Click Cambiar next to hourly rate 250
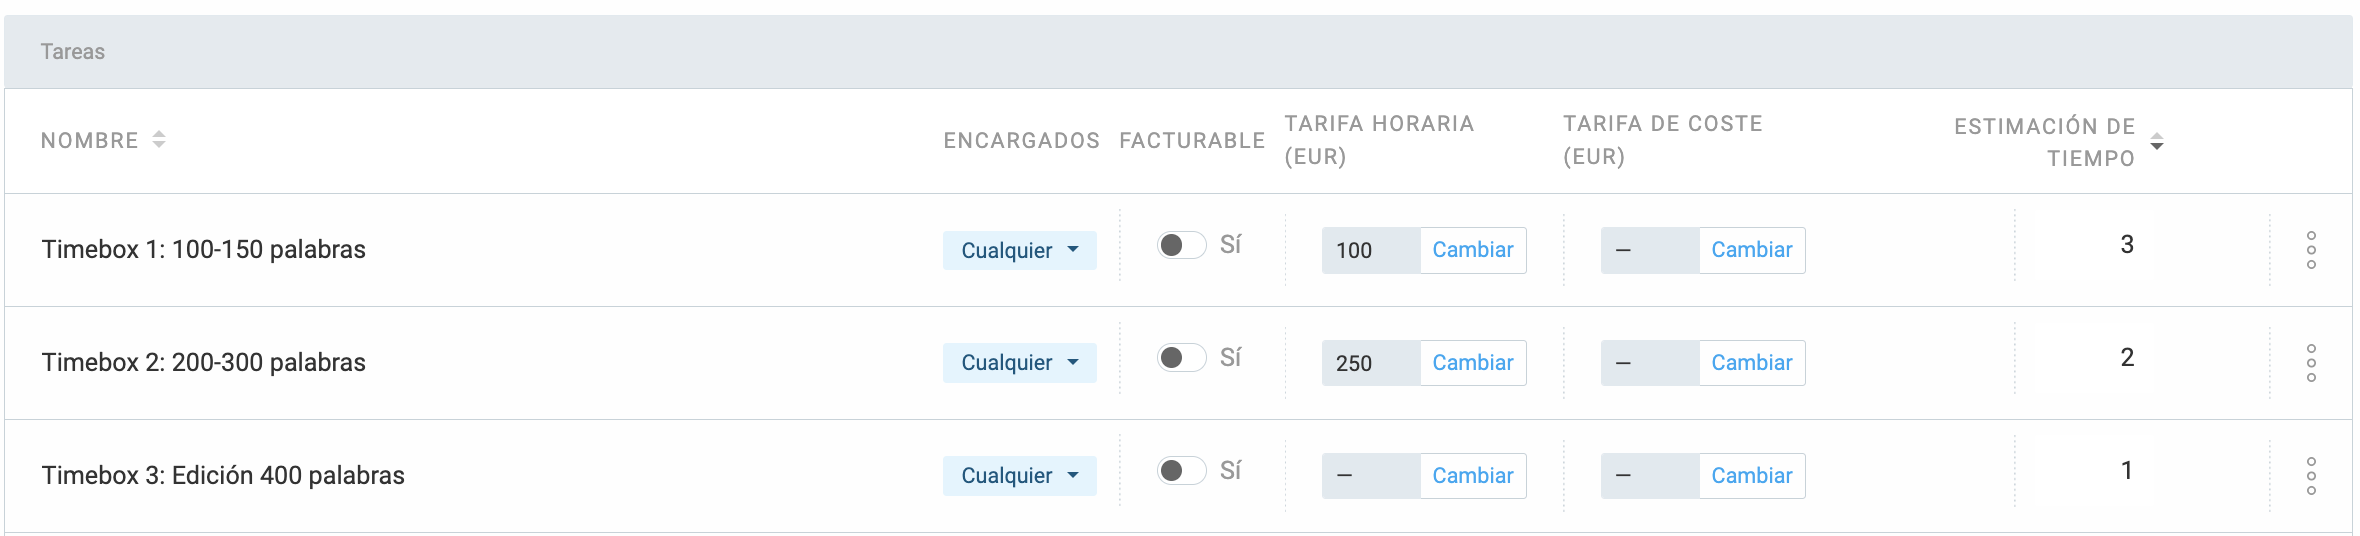This screenshot has height=536, width=2360. (1473, 363)
